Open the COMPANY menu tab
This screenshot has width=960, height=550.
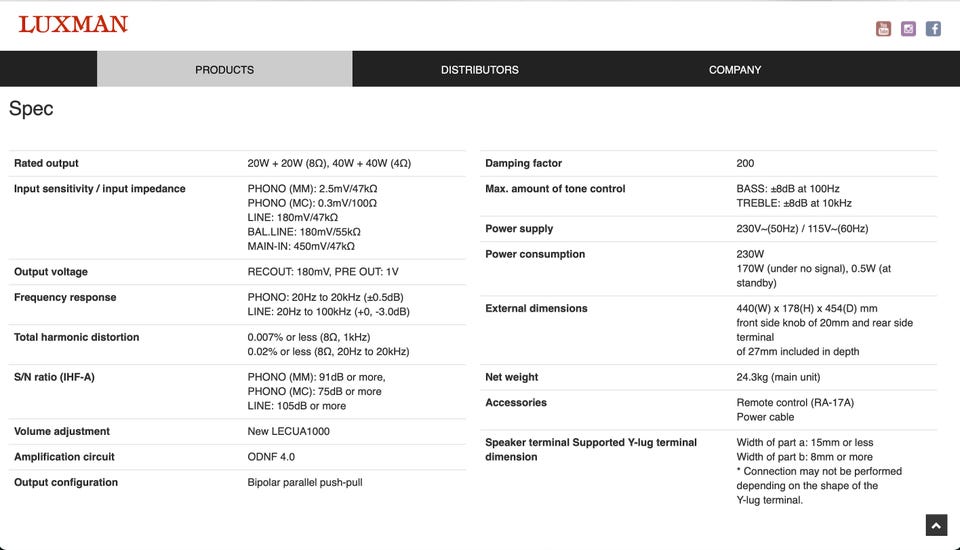735,69
